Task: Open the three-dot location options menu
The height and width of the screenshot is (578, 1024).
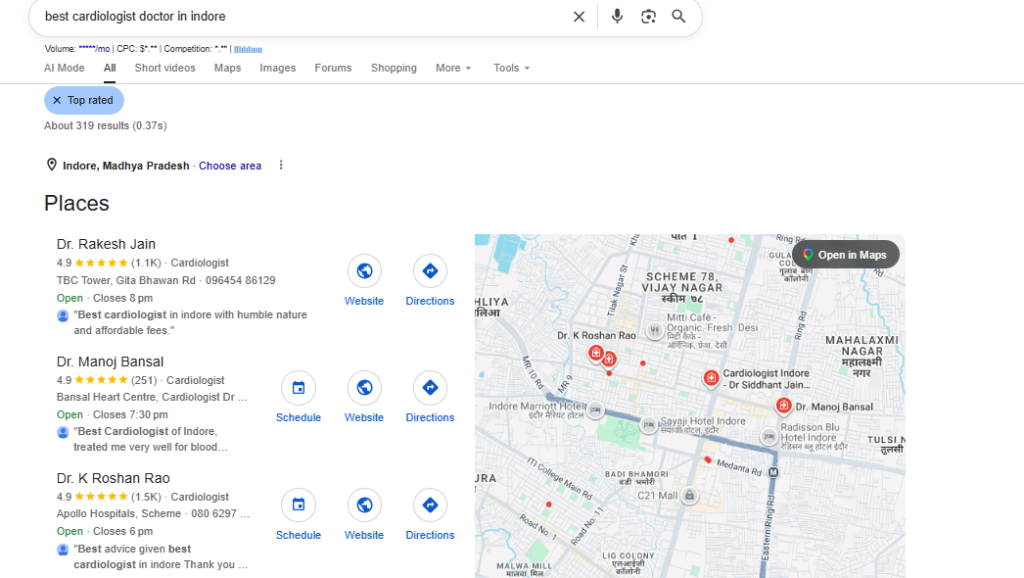Action: [x=281, y=165]
